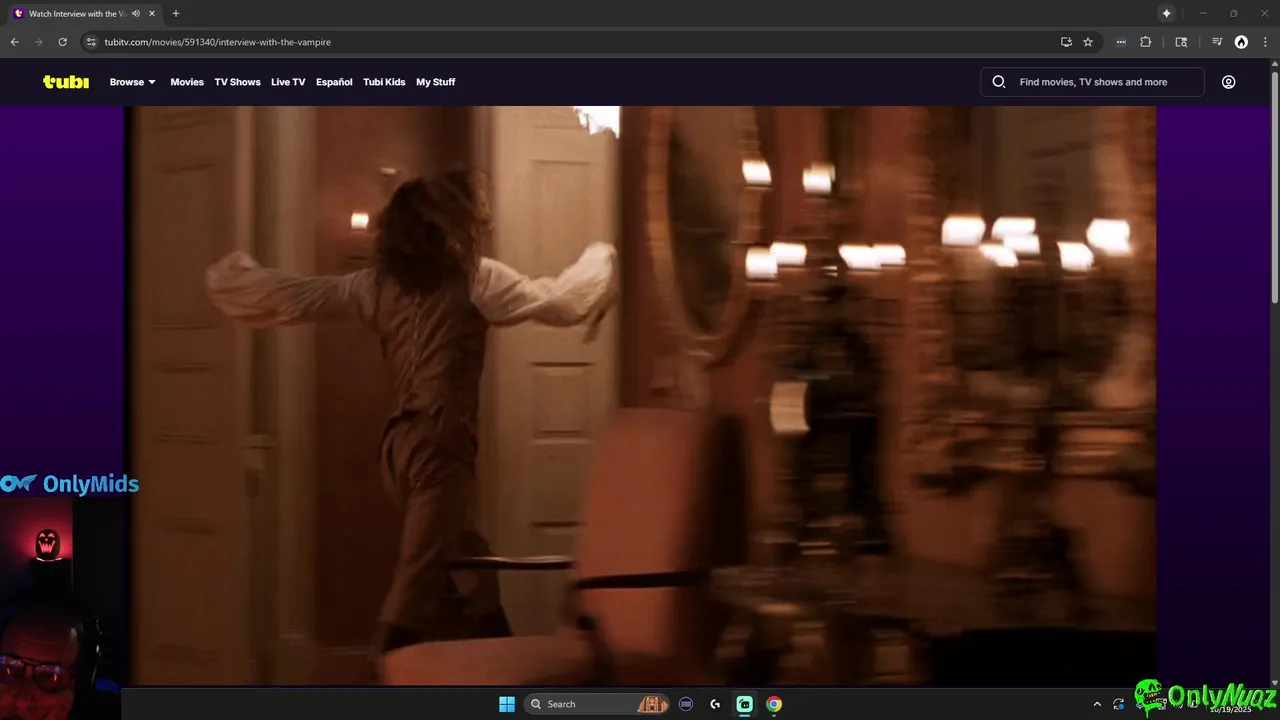Open Chrome three-dot menu
This screenshot has height=720, width=1280.
click(x=1265, y=42)
